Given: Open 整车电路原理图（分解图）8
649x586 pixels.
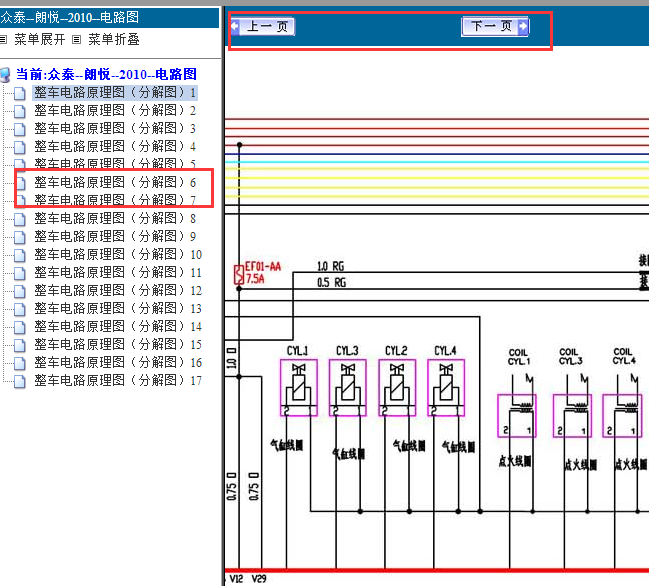Looking at the screenshot, I should 115,219.
